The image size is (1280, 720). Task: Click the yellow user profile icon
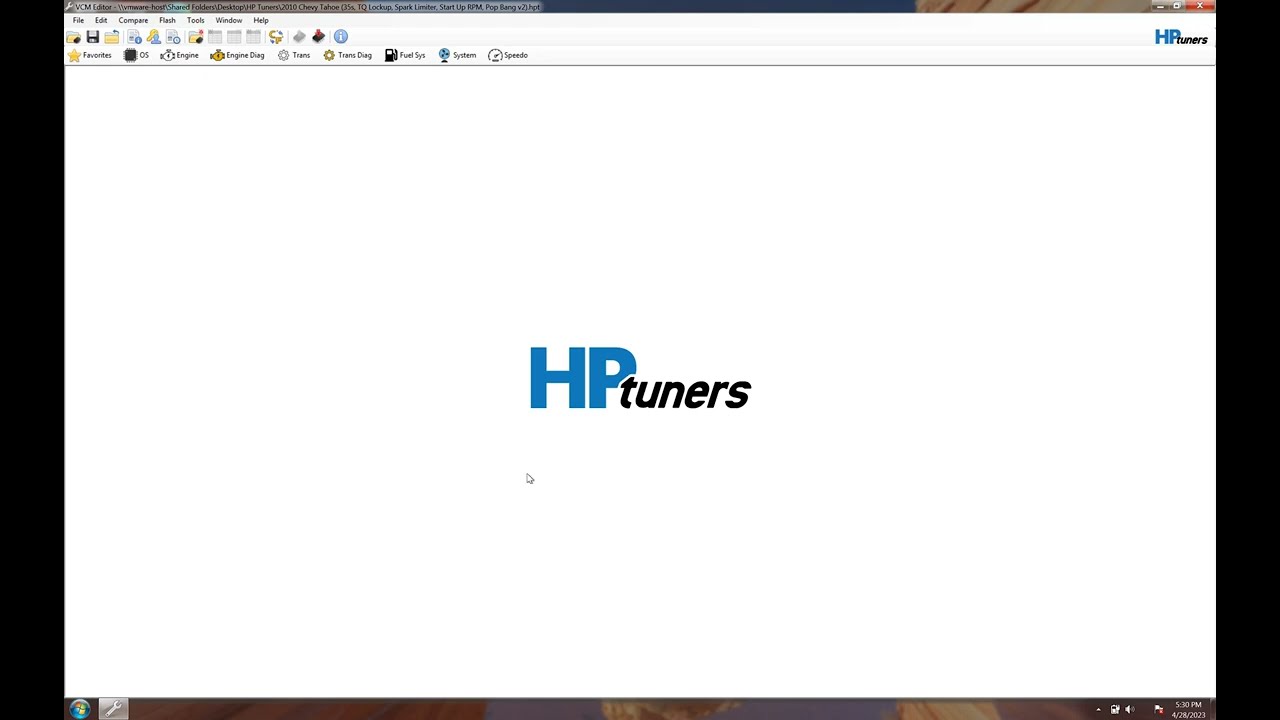(153, 37)
